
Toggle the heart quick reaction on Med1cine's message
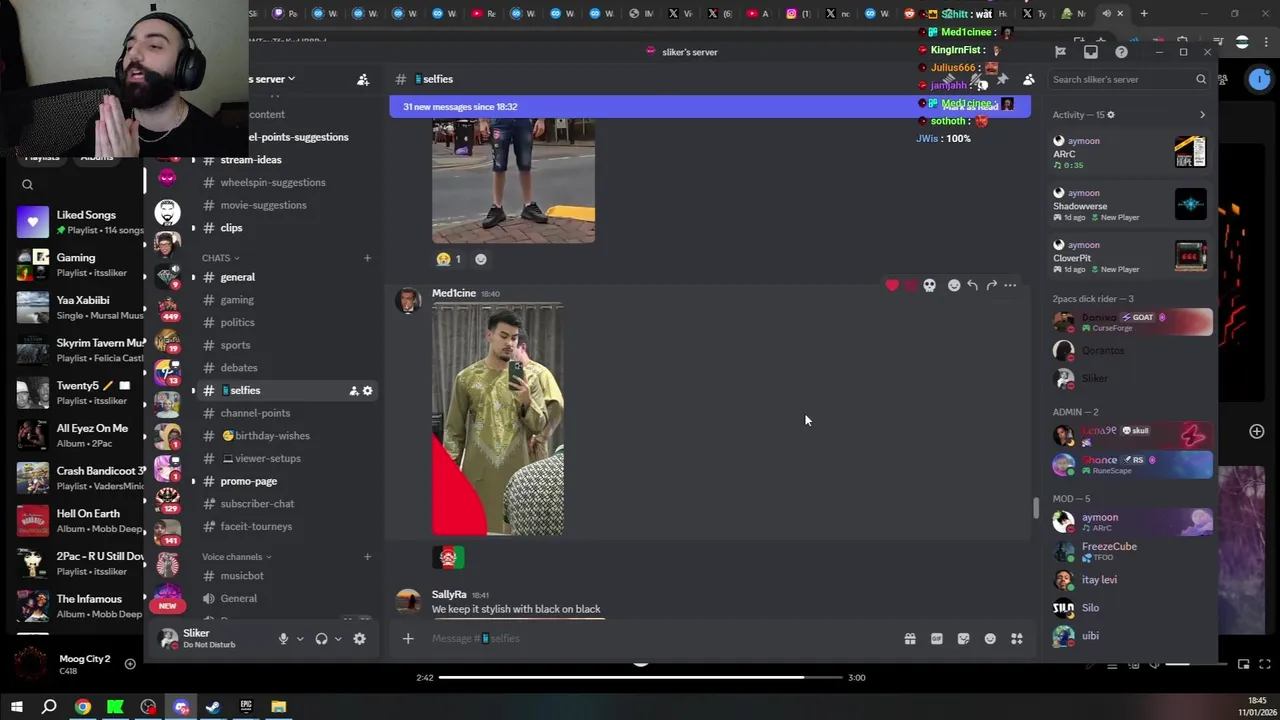coord(892,286)
